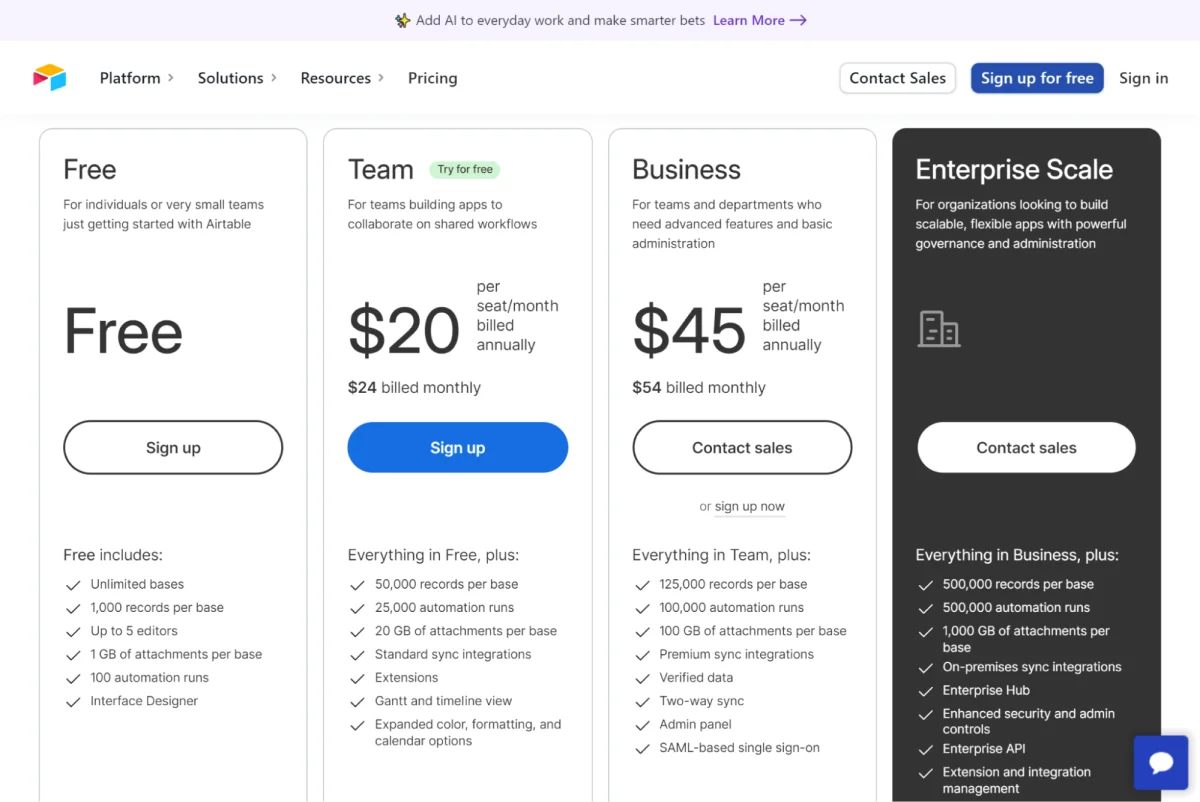Image resolution: width=1200 pixels, height=802 pixels.
Task: Click the $45 price
Action: tap(689, 331)
